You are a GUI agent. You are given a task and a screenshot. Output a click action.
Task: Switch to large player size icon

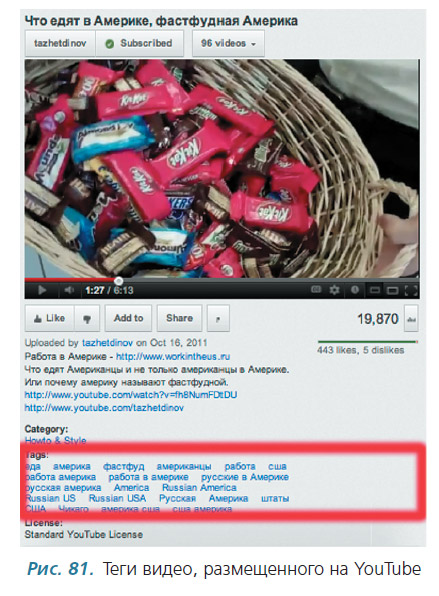pos(392,291)
